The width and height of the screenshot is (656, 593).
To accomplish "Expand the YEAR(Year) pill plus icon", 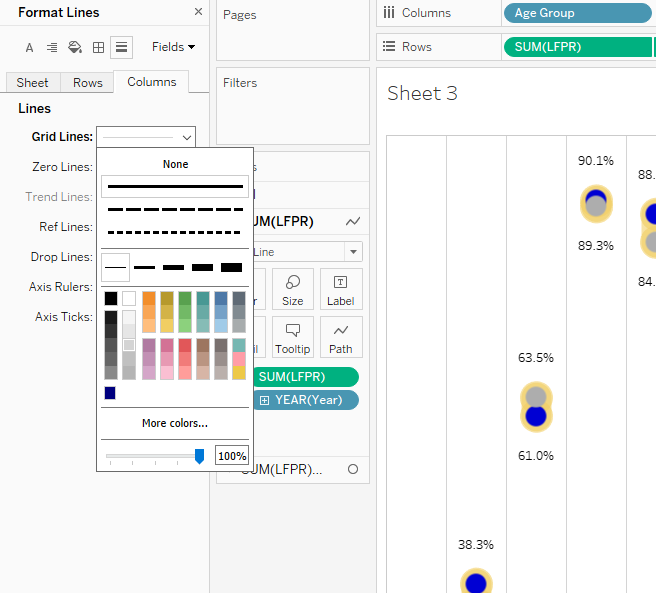I will (x=264, y=400).
